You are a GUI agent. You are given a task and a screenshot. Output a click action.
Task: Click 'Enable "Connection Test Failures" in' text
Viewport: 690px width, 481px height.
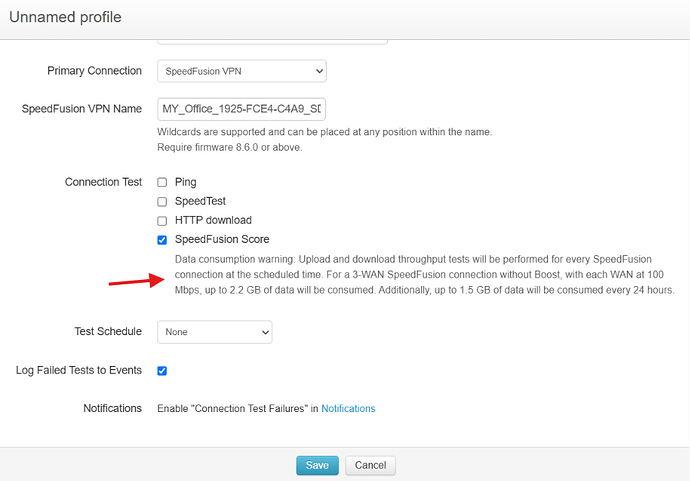pos(238,408)
